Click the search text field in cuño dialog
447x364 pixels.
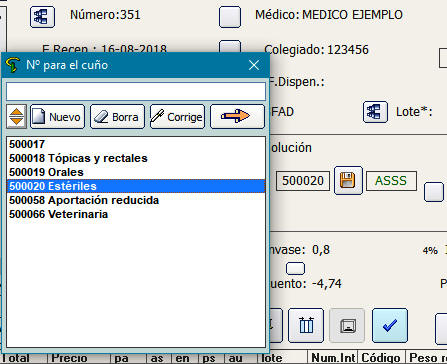(x=136, y=91)
